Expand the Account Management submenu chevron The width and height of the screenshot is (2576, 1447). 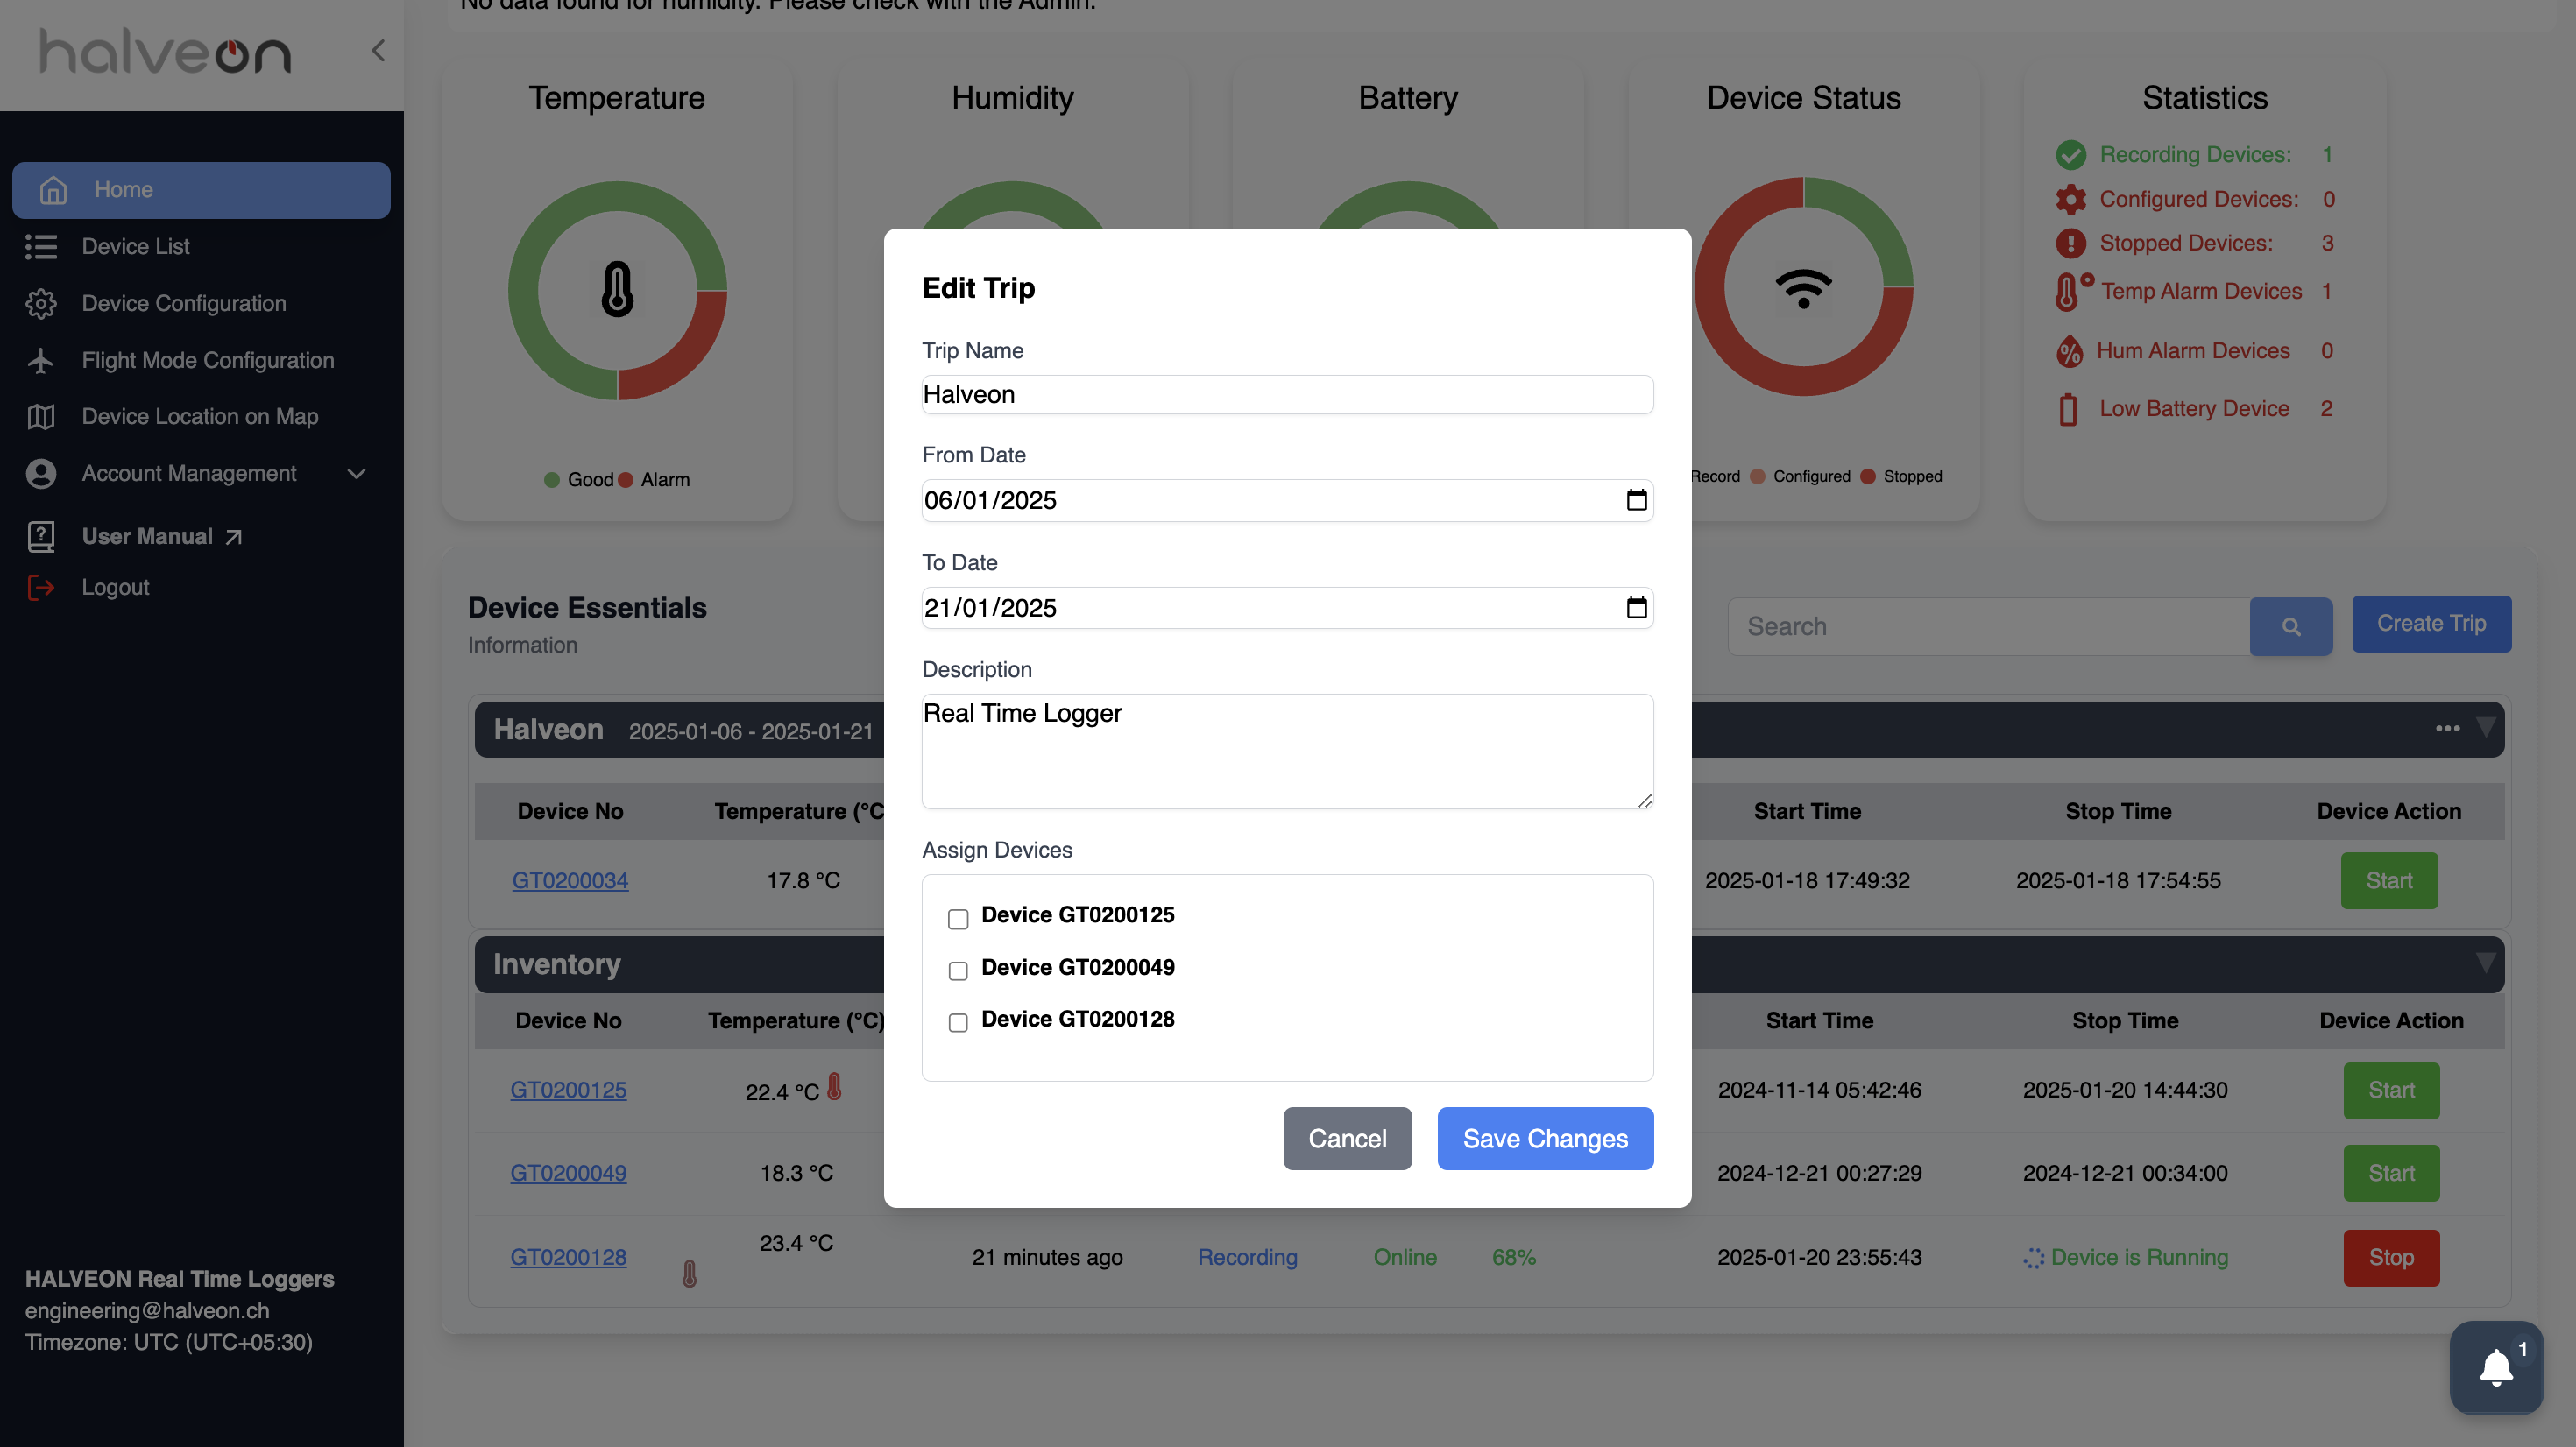point(356,474)
